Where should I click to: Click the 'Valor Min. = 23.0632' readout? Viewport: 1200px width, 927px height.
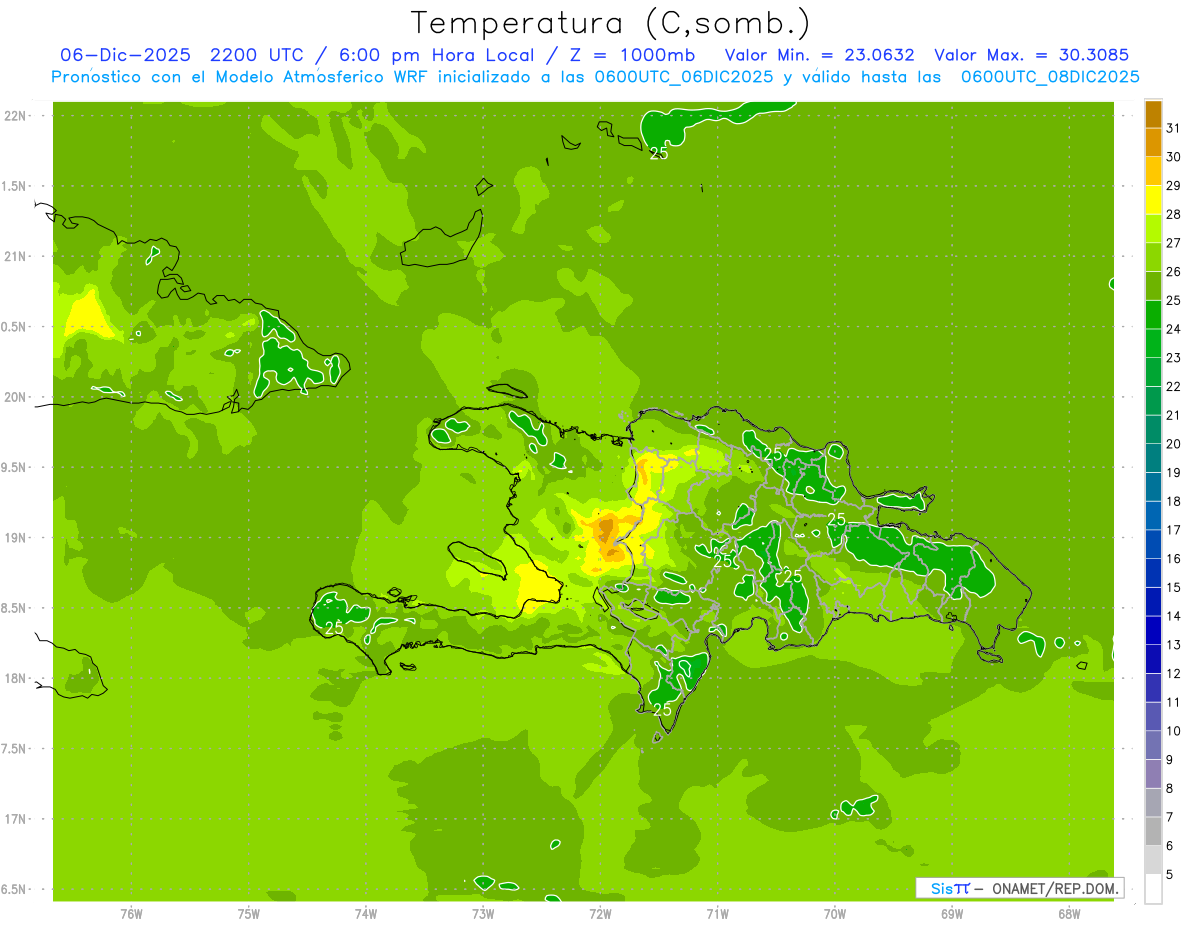819,55
